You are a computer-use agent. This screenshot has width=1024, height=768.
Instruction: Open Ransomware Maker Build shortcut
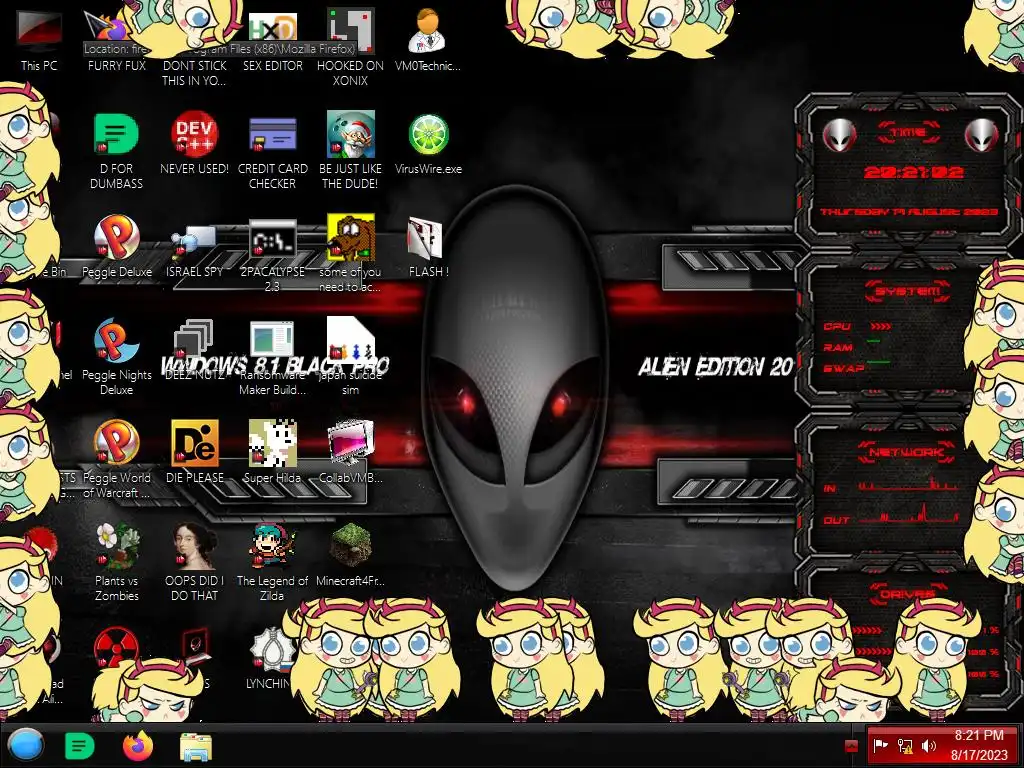[x=272, y=357]
